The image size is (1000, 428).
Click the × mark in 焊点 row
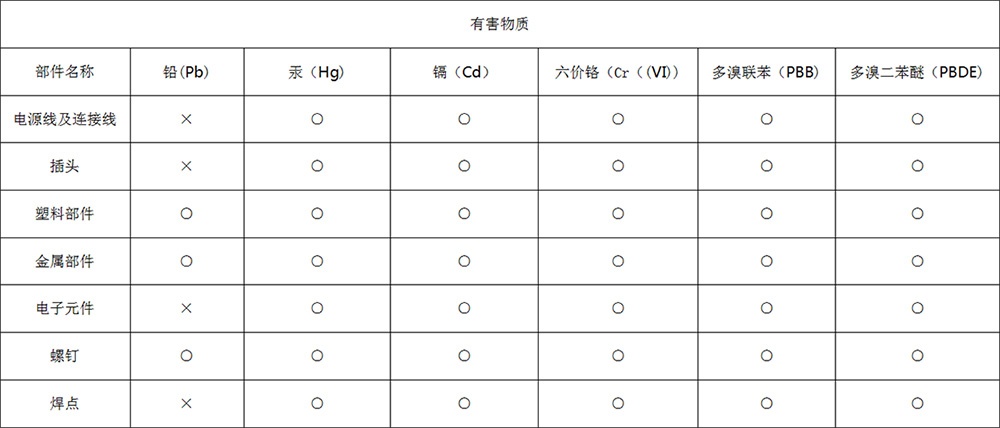186,403
